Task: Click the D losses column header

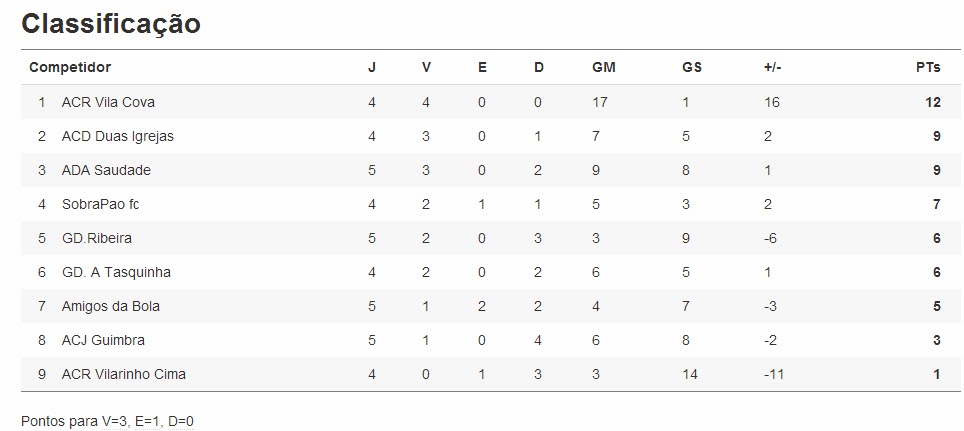Action: [538, 67]
